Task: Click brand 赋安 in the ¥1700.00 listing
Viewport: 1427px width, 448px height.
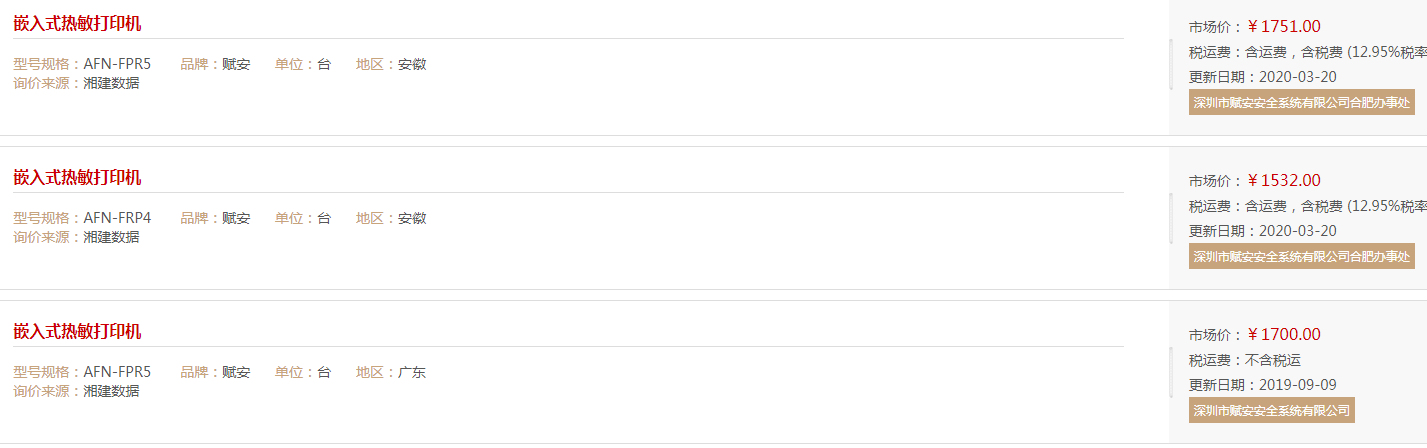Action: 236,372
